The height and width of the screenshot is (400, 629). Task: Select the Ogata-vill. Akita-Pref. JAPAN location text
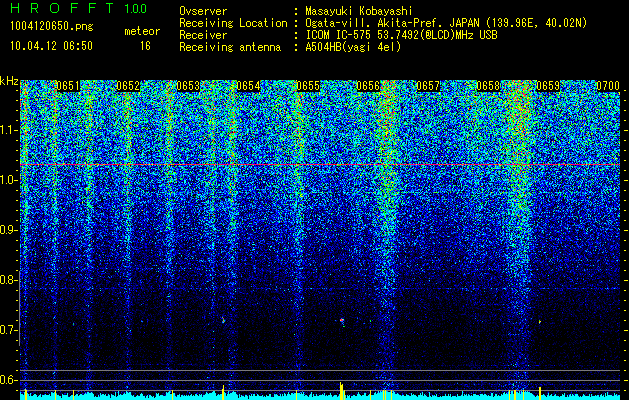446,23
